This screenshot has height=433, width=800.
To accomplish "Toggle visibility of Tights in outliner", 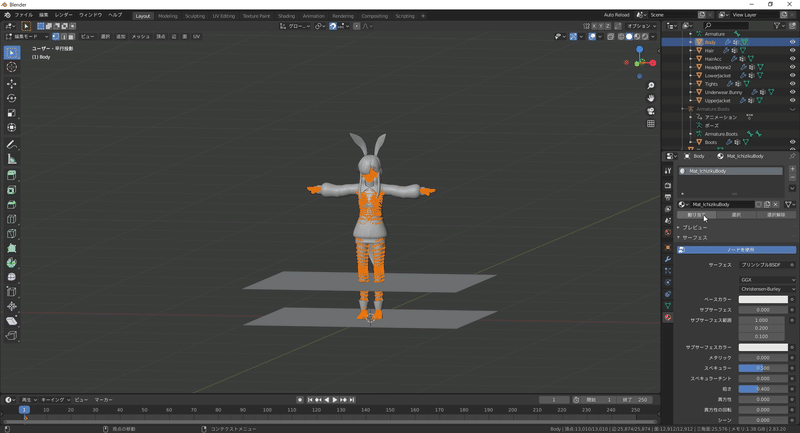I will tap(792, 84).
